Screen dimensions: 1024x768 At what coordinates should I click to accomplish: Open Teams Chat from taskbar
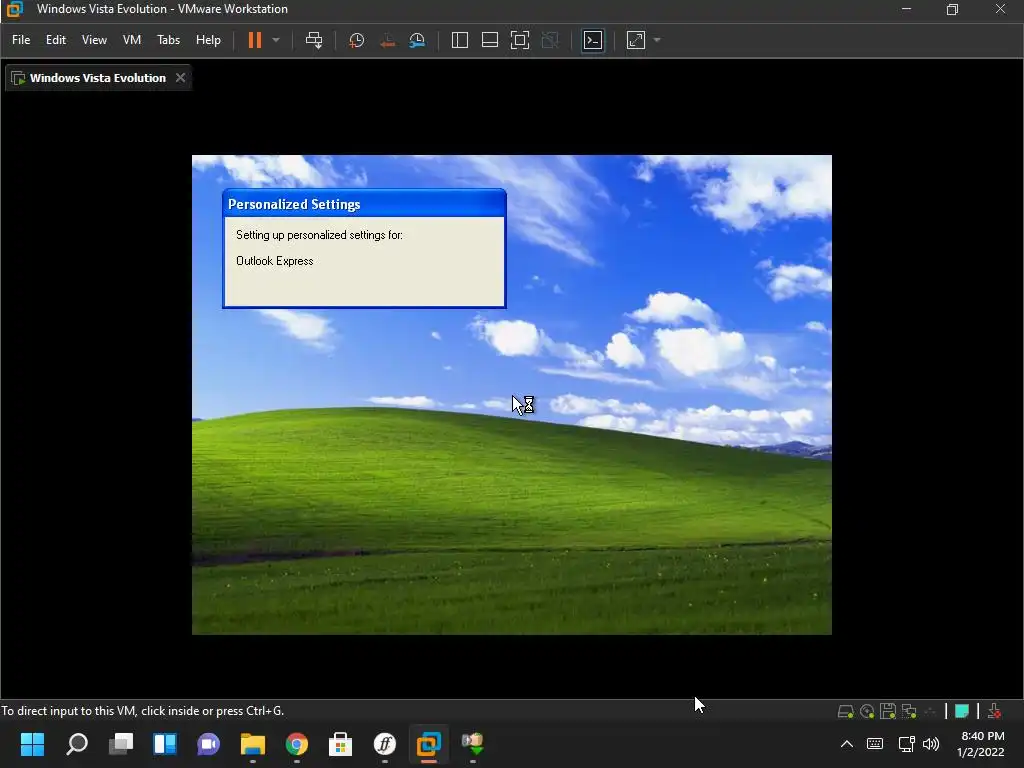(208, 744)
